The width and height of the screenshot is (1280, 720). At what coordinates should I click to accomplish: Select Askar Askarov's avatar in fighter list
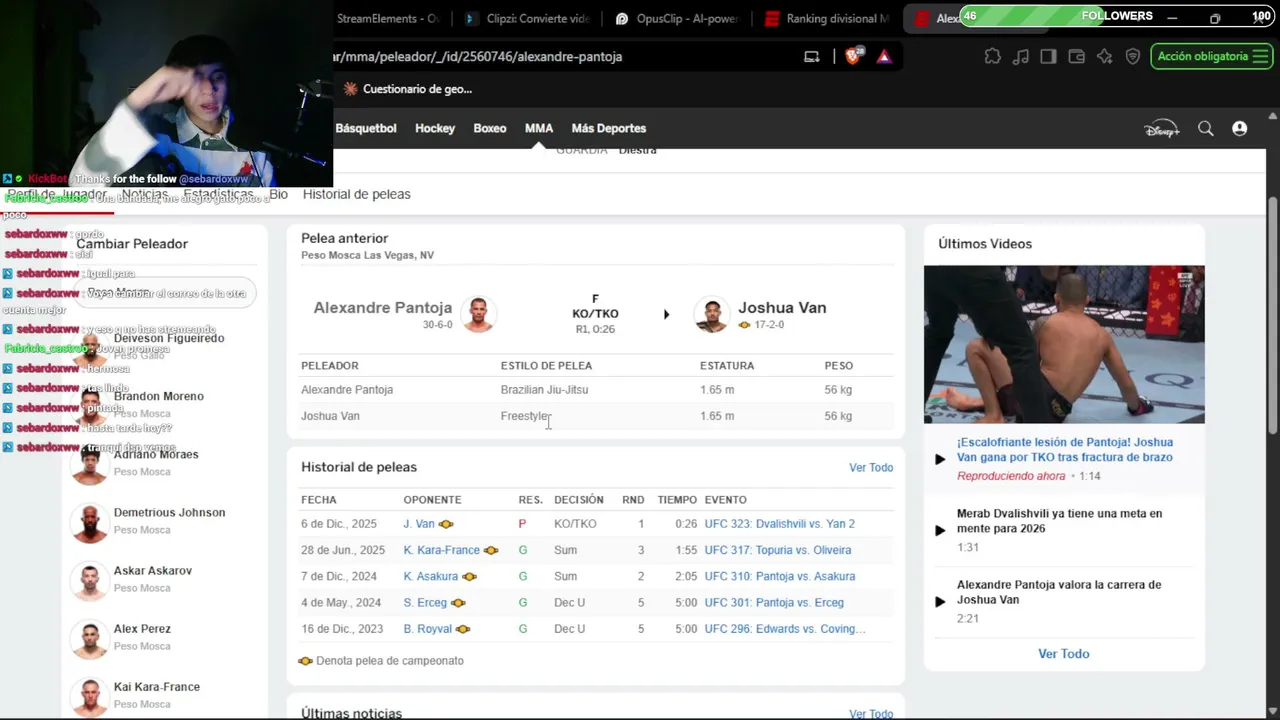pos(90,579)
